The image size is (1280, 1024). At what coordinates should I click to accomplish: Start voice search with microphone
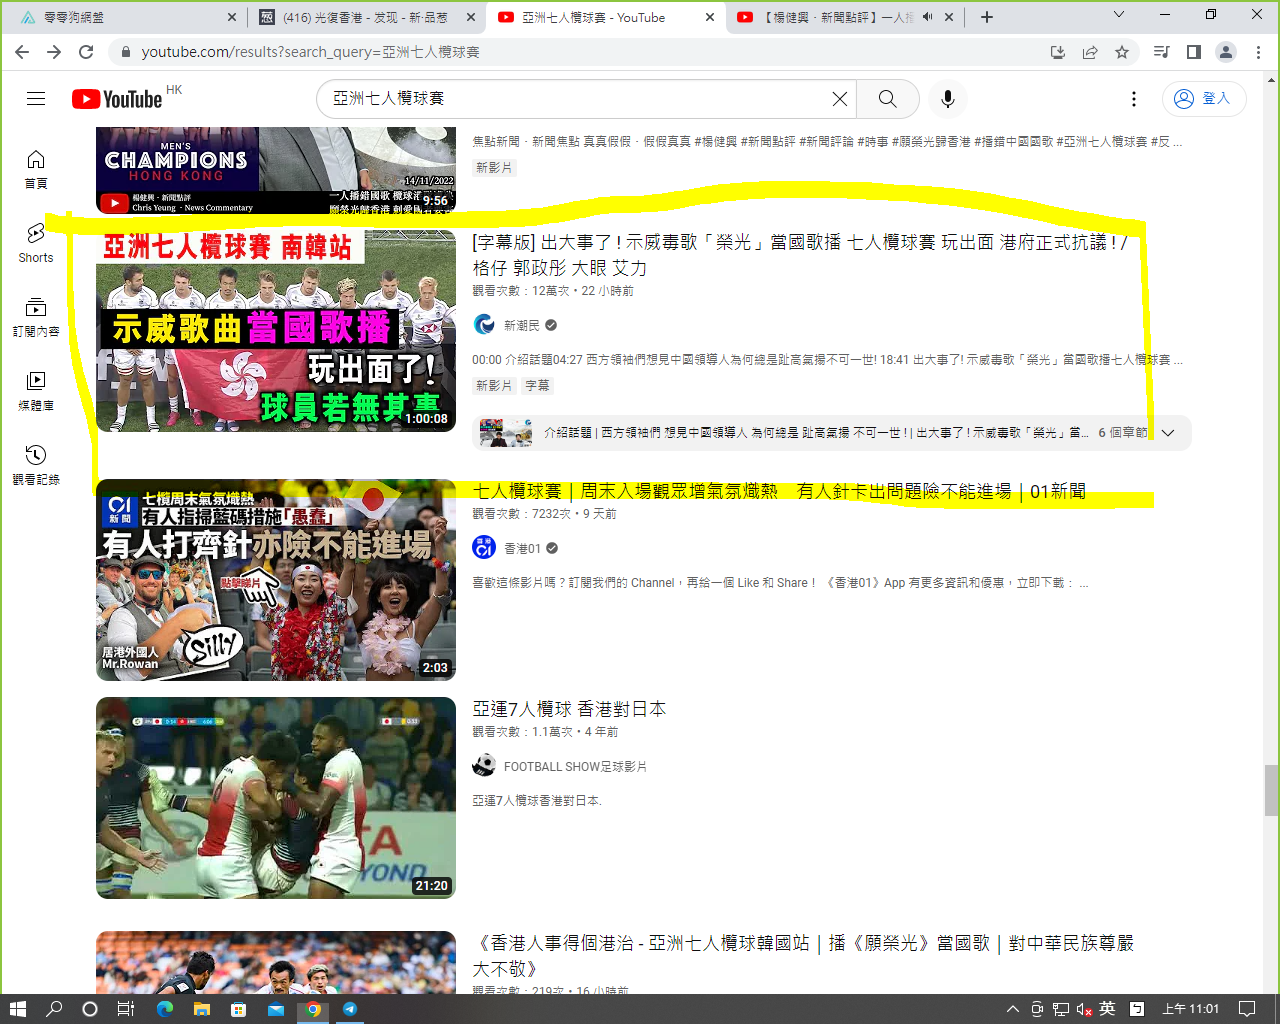947,99
